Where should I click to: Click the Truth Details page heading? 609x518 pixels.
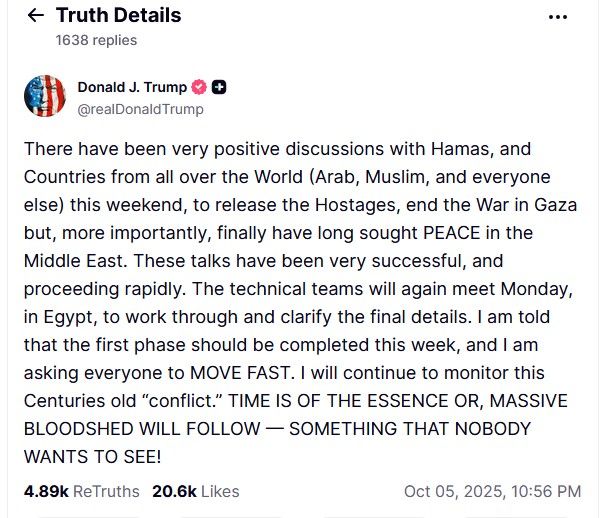[118, 16]
